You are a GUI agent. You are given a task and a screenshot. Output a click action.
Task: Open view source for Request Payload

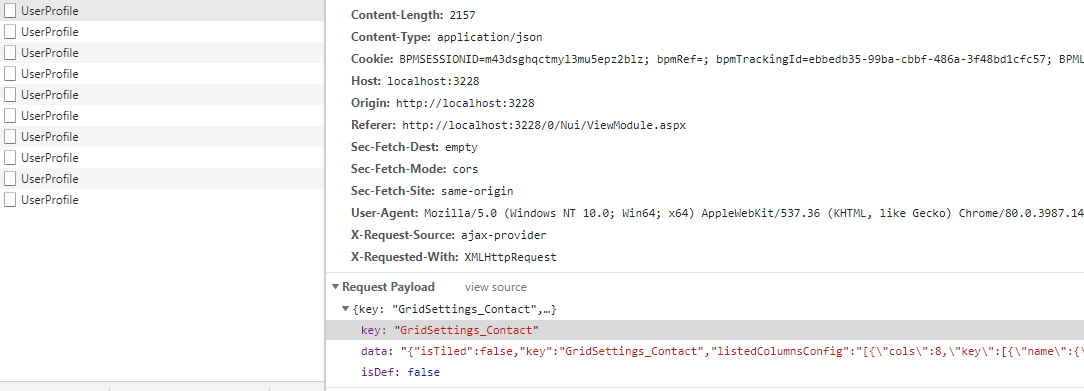(x=495, y=287)
